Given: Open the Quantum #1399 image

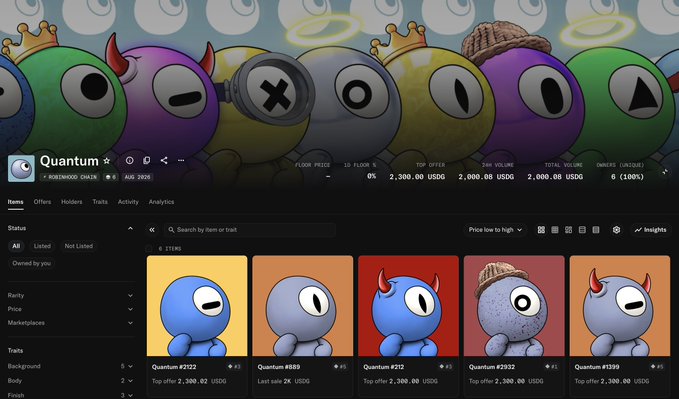Looking at the screenshot, I should coord(620,306).
